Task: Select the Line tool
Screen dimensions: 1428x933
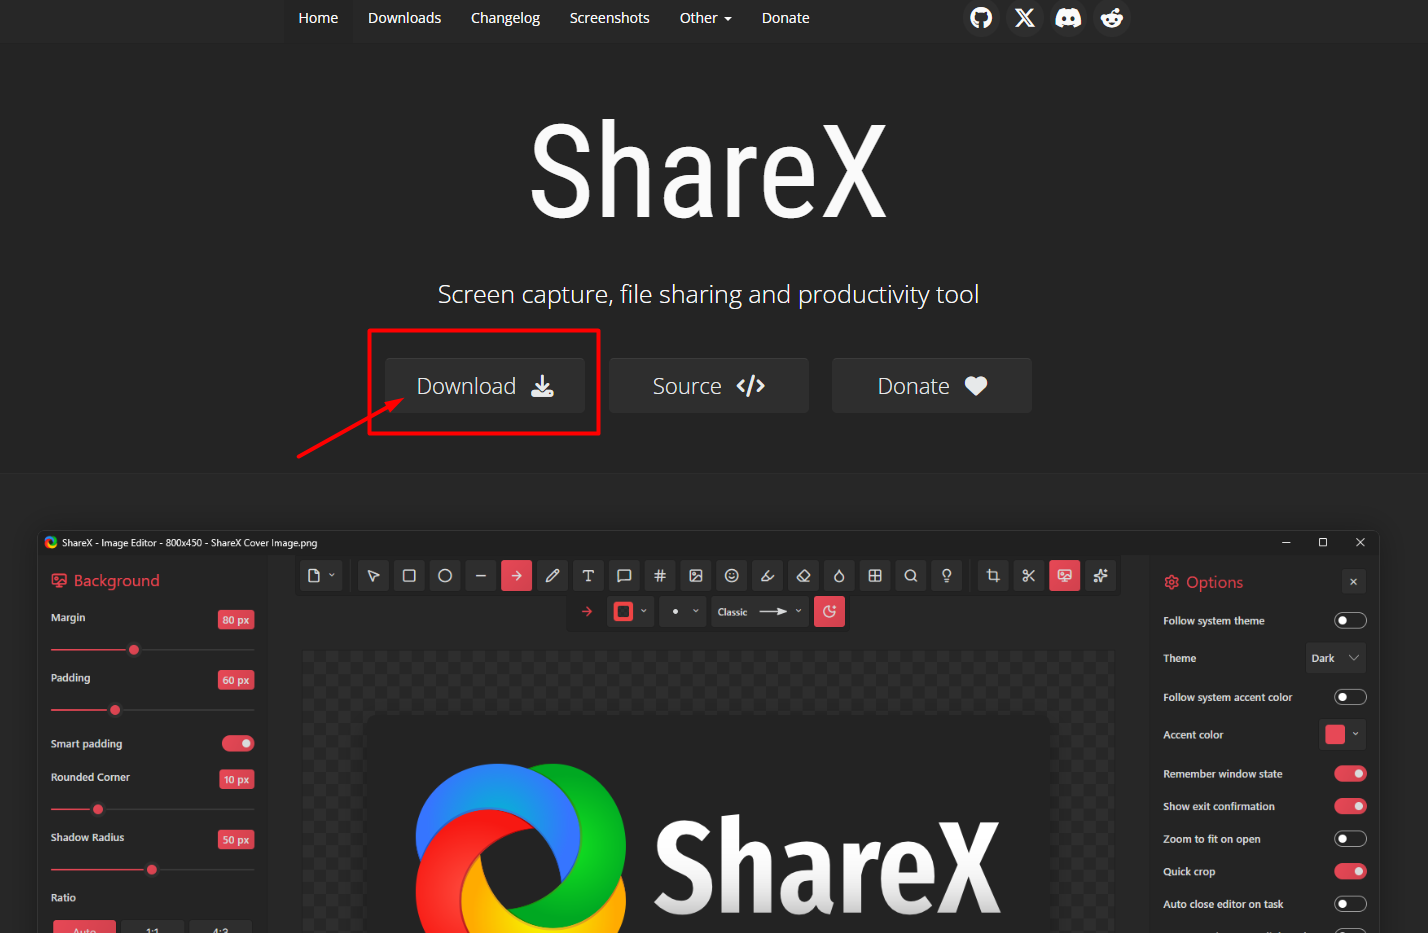Action: (481, 576)
